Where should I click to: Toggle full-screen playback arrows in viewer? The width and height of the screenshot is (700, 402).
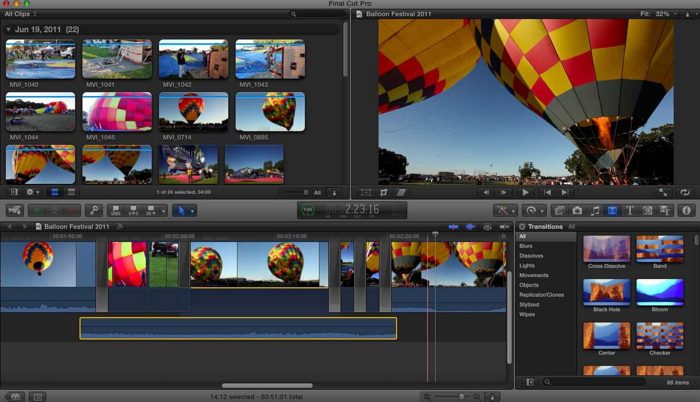click(x=663, y=193)
